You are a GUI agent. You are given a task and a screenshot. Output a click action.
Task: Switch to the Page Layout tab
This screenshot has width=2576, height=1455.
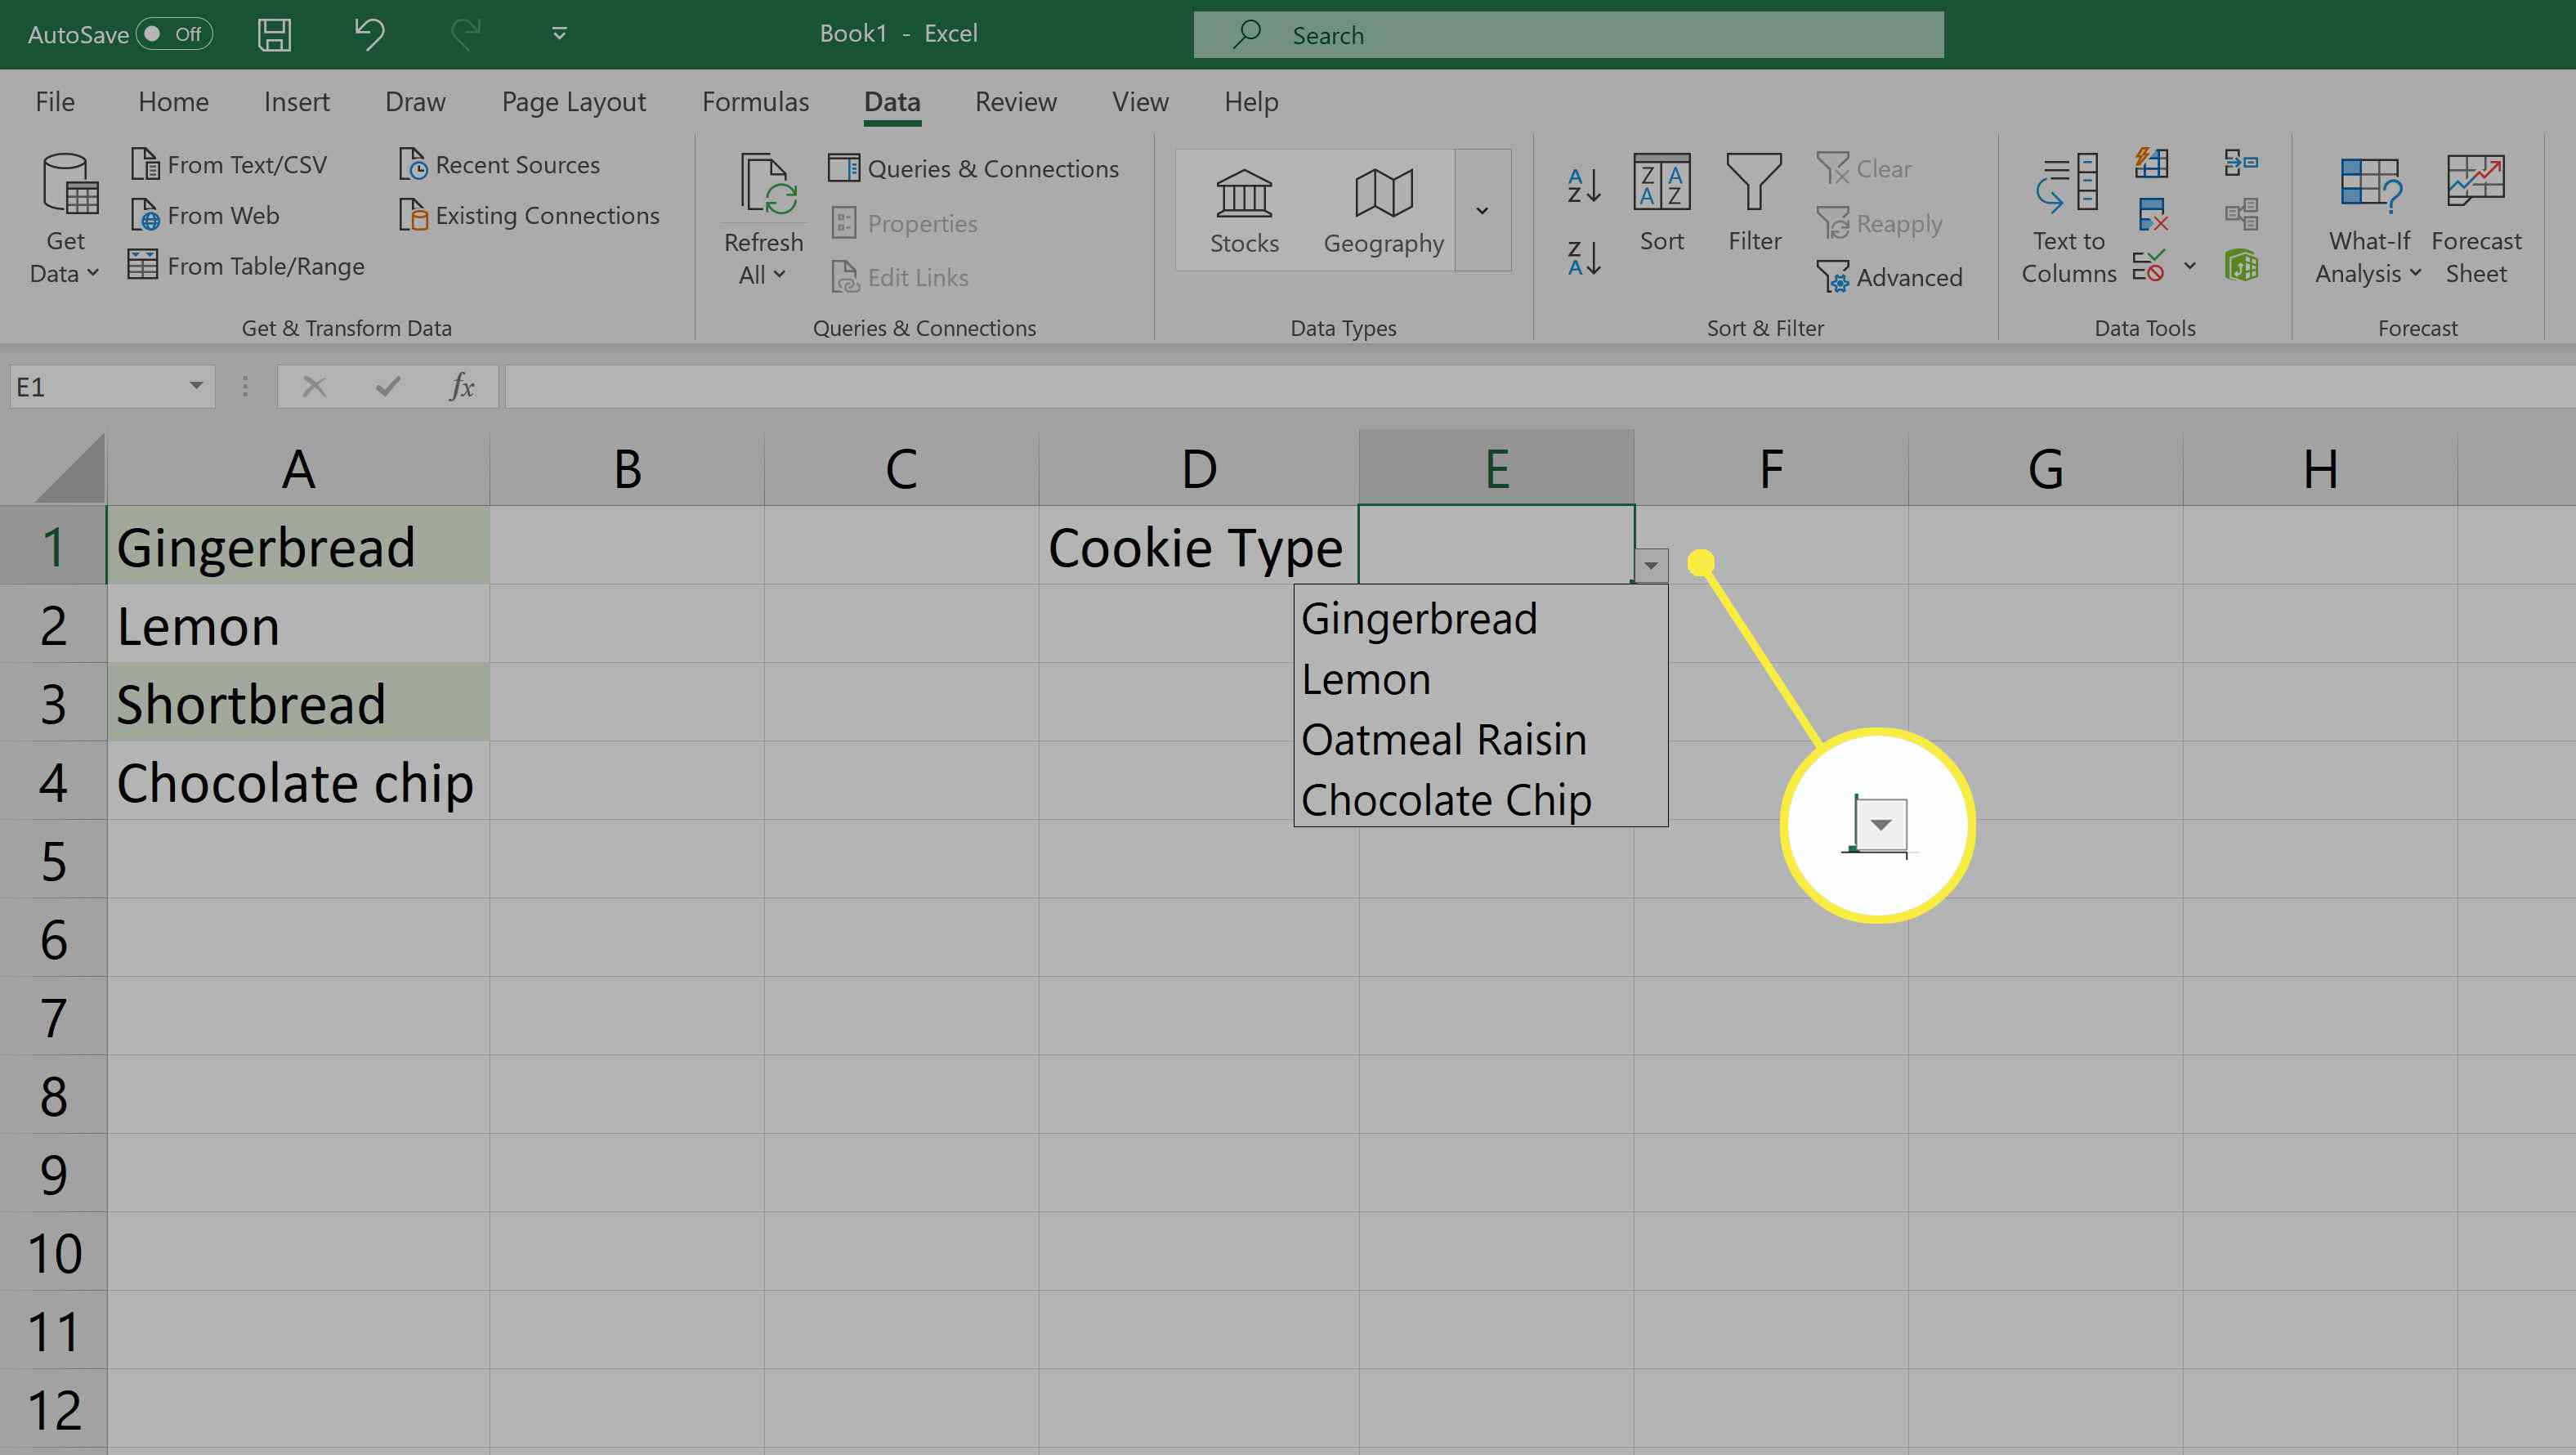(574, 102)
